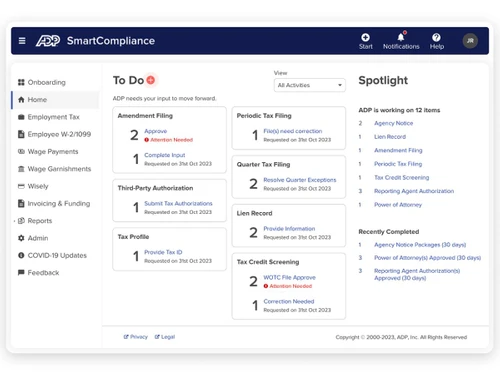Click Attention Needed under Amendment Filing Approve
This screenshot has height=375, width=500.
[171, 140]
